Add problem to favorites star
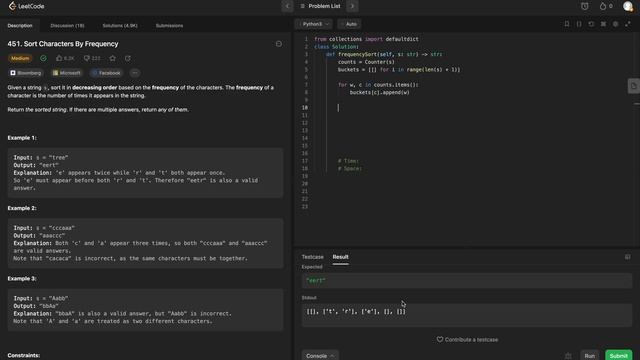The width and height of the screenshot is (640, 360). (113, 58)
